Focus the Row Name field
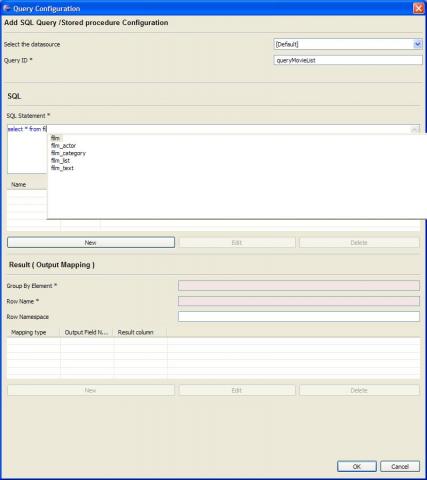Image resolution: width=427 pixels, height=480 pixels. click(299, 301)
